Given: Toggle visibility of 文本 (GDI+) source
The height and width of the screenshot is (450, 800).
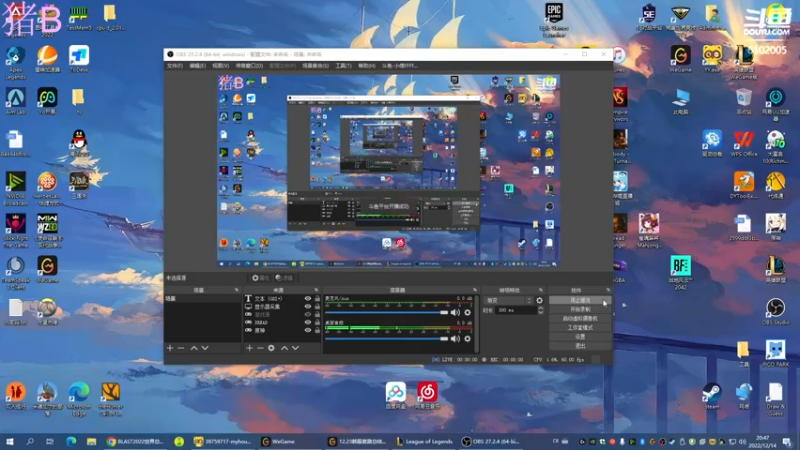Looking at the screenshot, I should pos(308,299).
